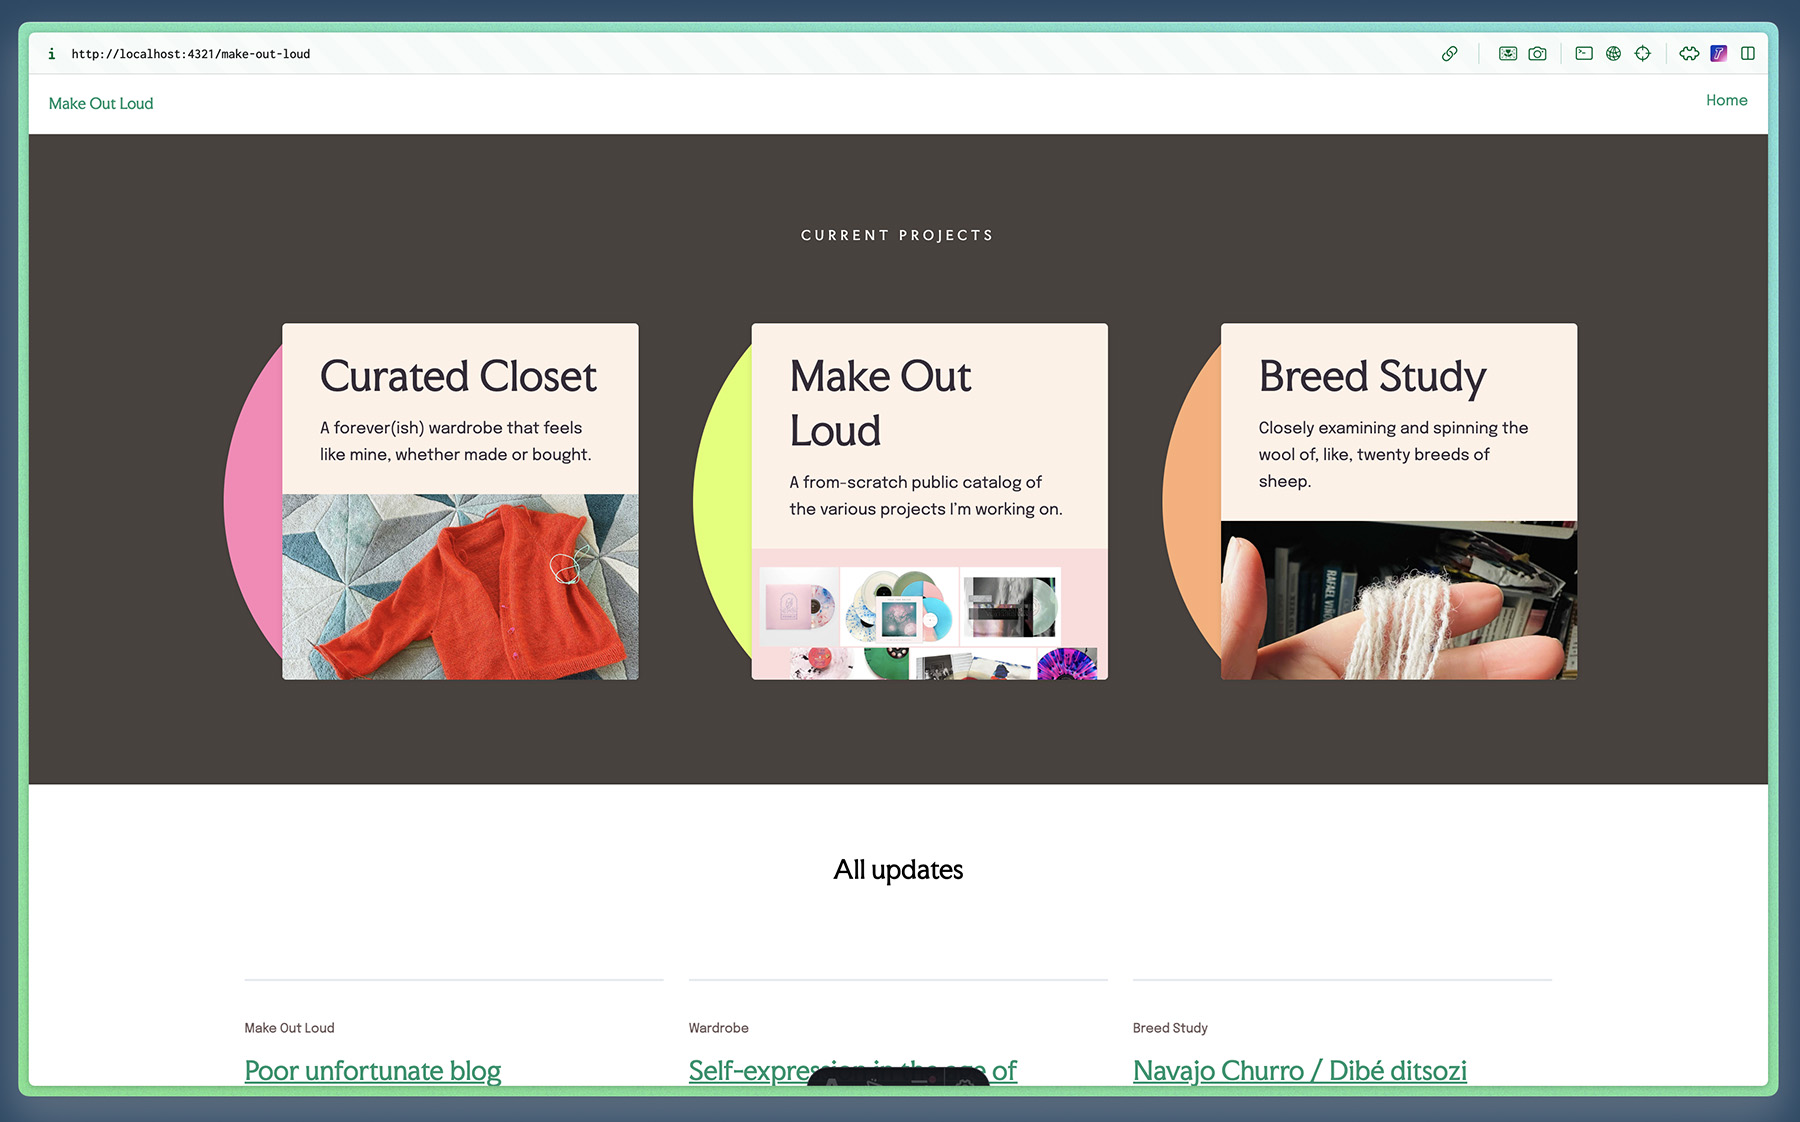Image resolution: width=1800 pixels, height=1122 pixels.
Task: Click the purple italic T extension icon
Action: pyautogui.click(x=1718, y=54)
